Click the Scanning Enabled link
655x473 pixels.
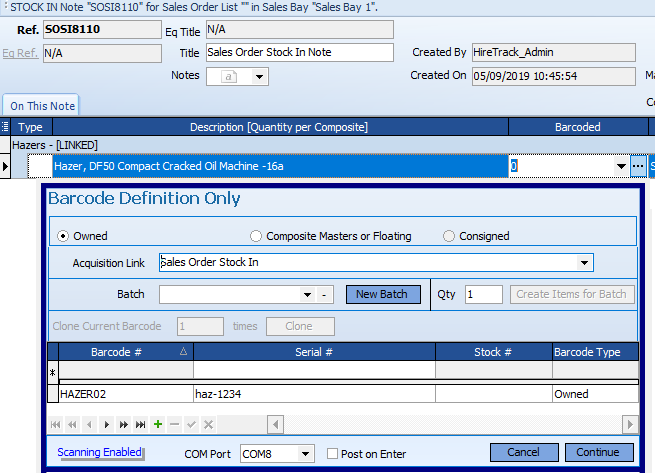coord(99,453)
